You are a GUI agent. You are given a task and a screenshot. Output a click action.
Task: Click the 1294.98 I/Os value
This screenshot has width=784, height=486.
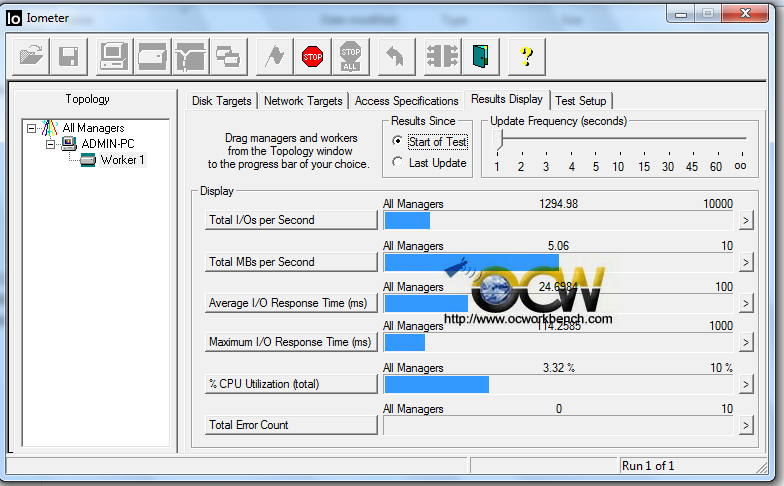[558, 204]
